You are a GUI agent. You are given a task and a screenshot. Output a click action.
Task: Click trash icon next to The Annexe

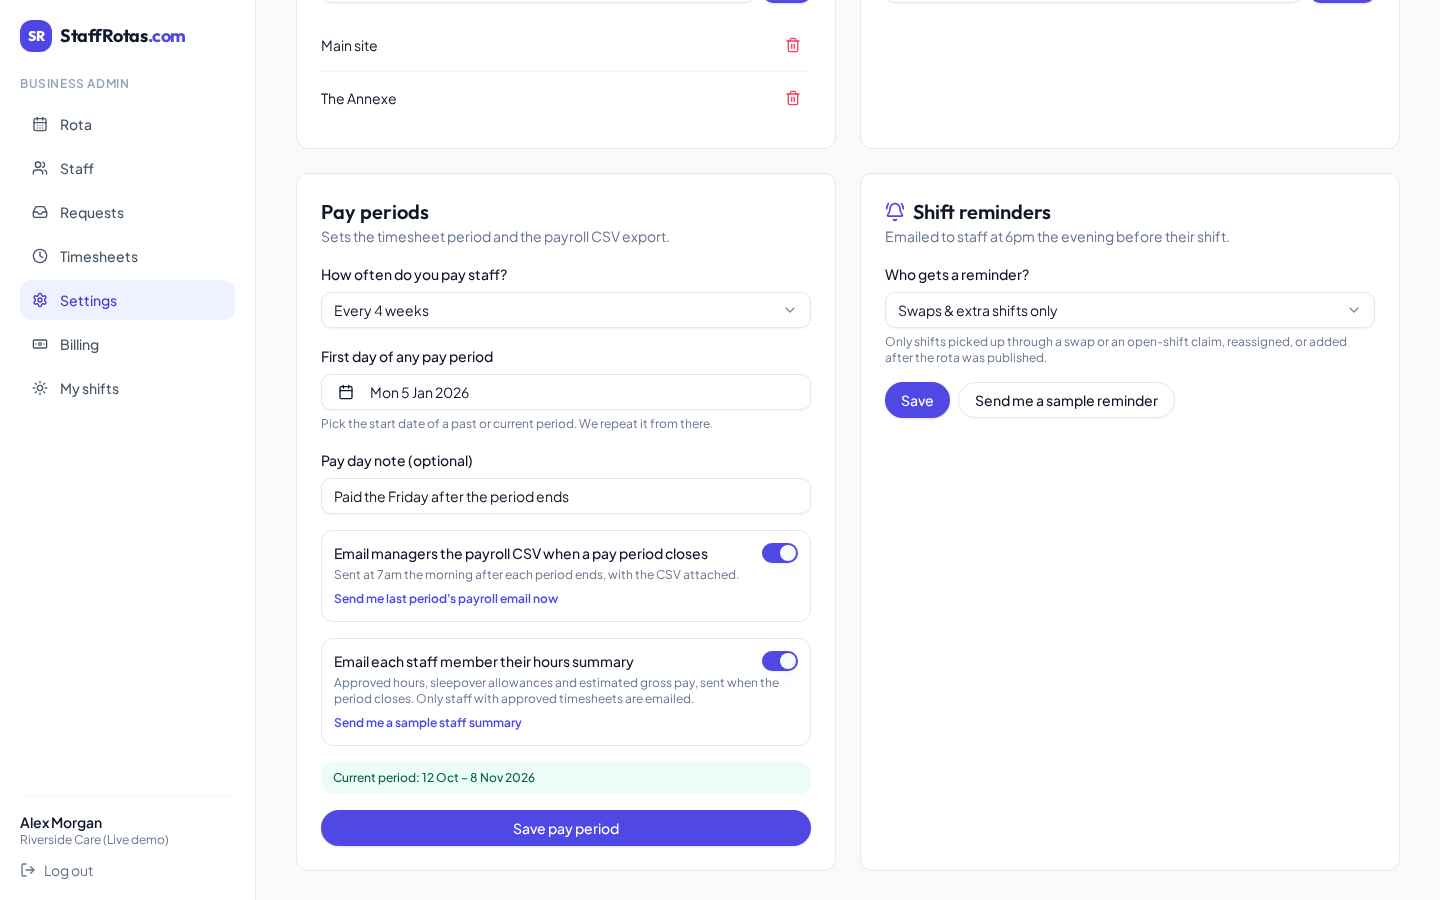coord(793,98)
